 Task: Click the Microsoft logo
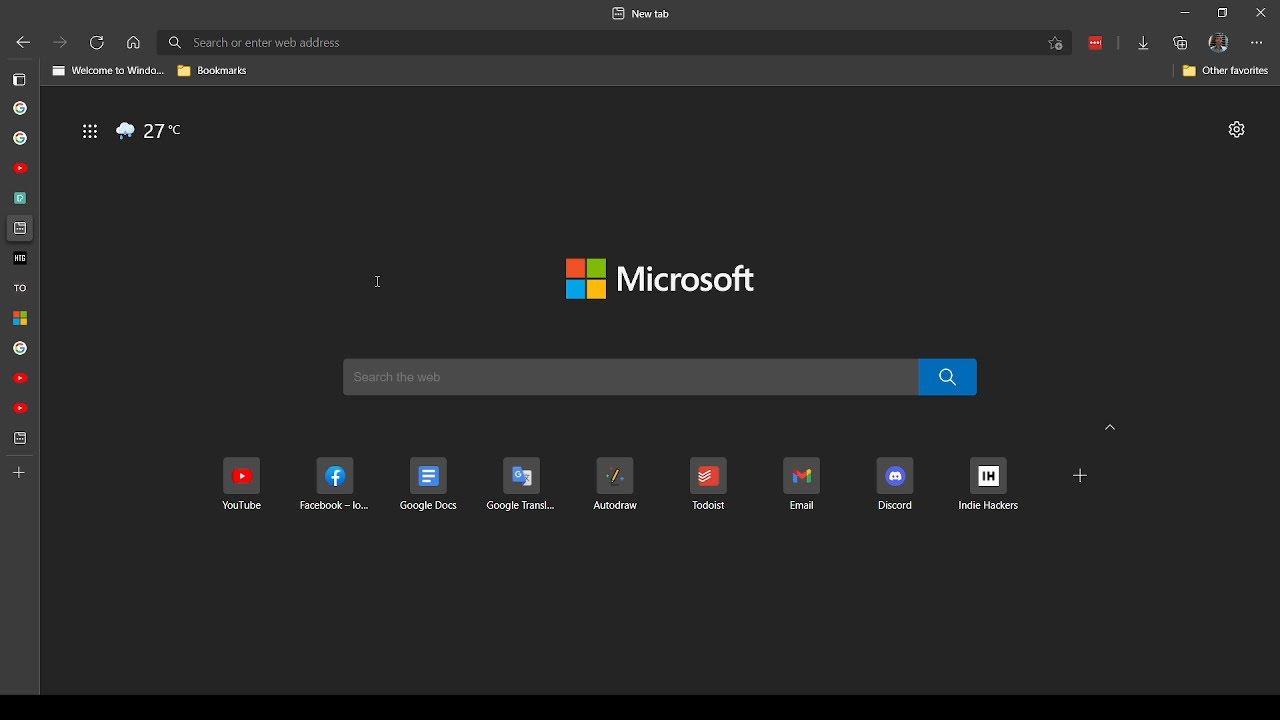(x=660, y=279)
